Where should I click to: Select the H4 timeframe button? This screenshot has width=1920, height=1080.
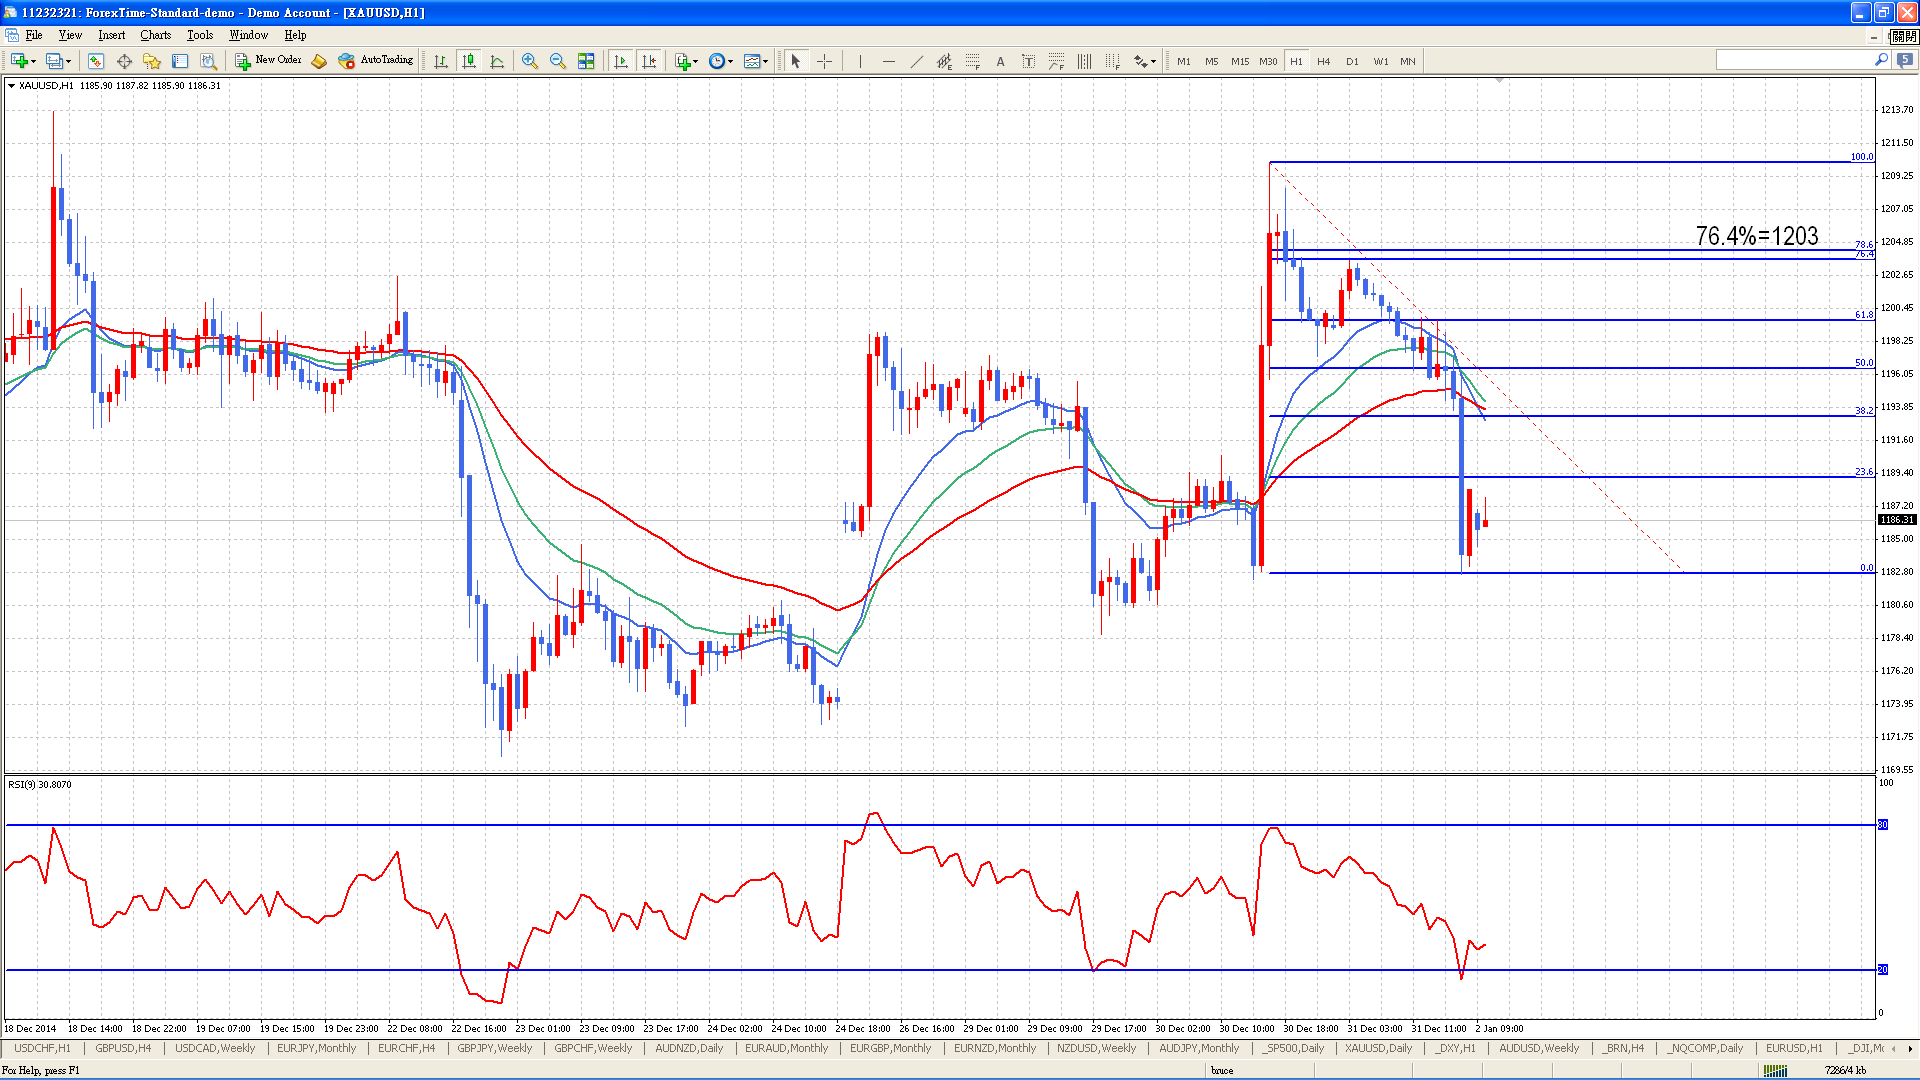pyautogui.click(x=1324, y=61)
